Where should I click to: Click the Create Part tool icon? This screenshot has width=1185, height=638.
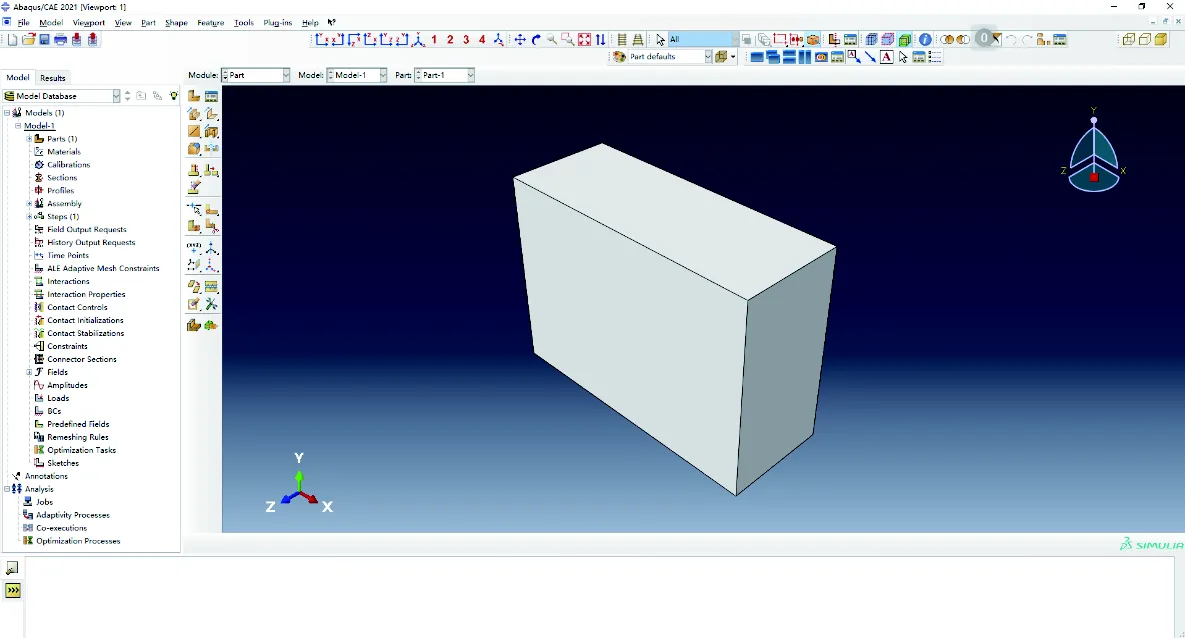(x=194, y=97)
